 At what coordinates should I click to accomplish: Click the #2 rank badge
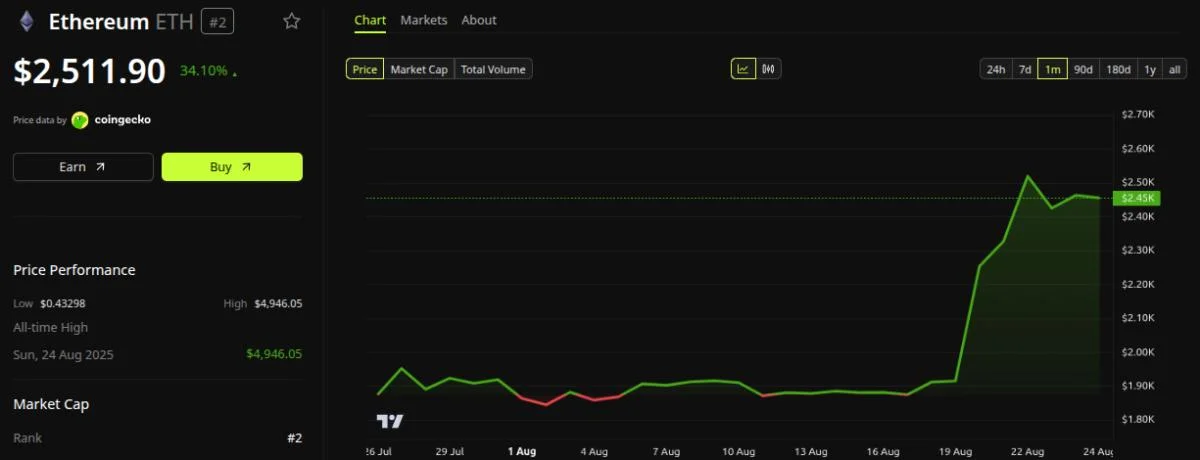[217, 21]
